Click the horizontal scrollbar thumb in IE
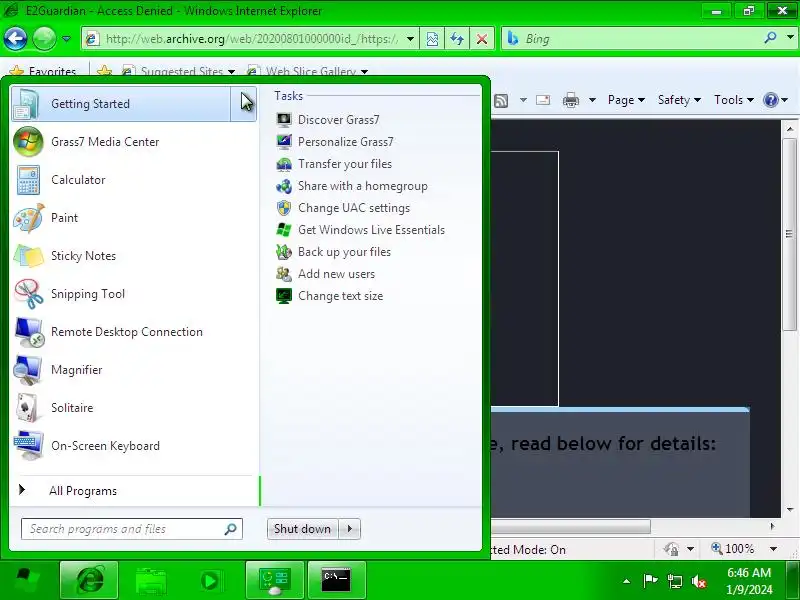The height and width of the screenshot is (600, 800). 570,526
